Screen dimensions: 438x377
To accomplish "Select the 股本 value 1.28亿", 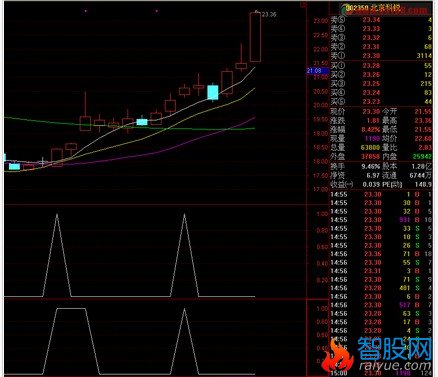I will [422, 166].
